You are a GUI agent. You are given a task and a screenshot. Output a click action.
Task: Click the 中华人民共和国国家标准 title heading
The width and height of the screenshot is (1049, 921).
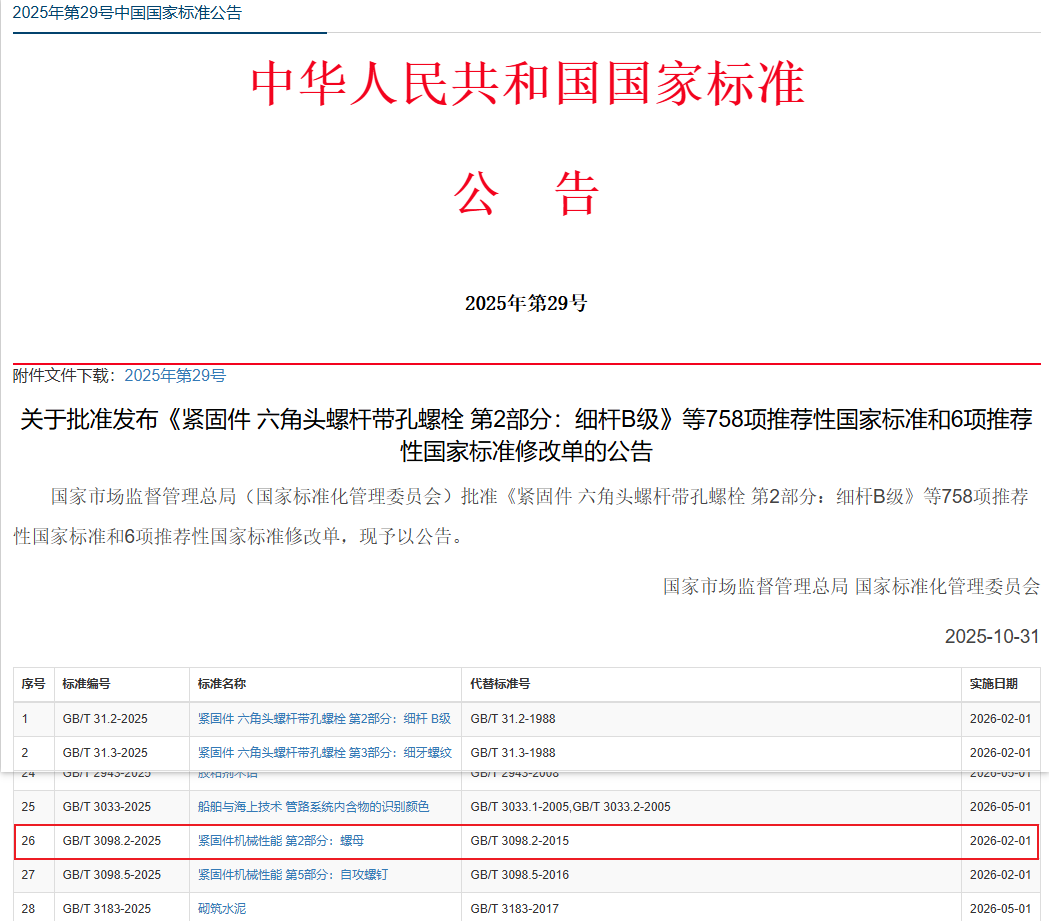click(x=524, y=87)
